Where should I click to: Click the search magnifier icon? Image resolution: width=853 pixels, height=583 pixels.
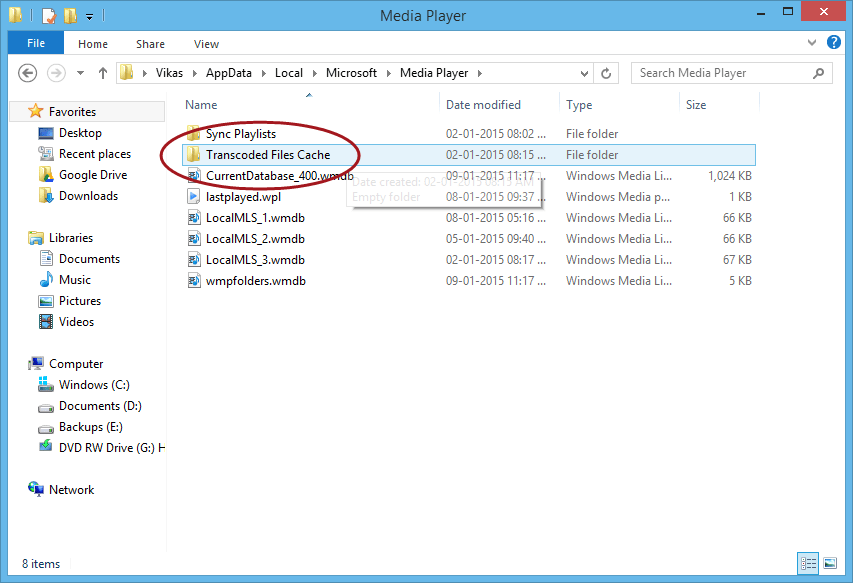click(818, 73)
